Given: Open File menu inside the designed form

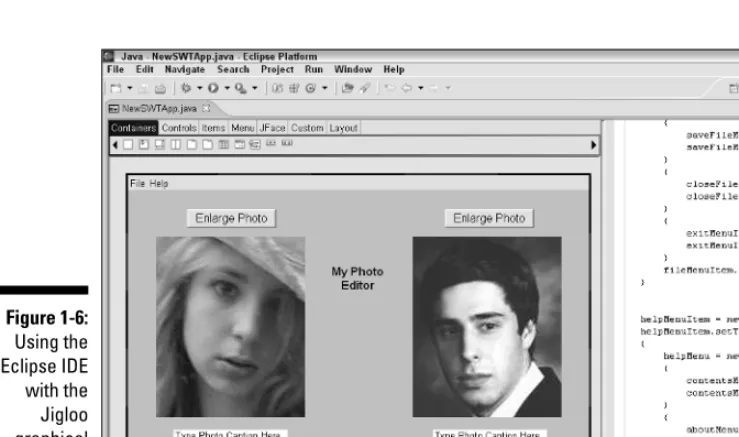Looking at the screenshot, I should (137, 184).
